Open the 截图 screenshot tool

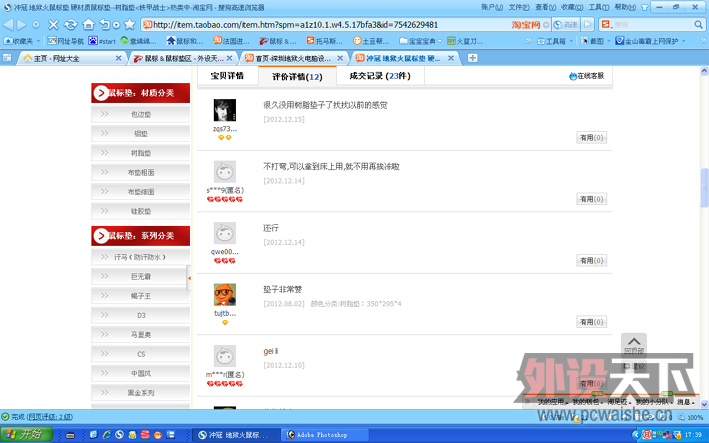pos(593,41)
